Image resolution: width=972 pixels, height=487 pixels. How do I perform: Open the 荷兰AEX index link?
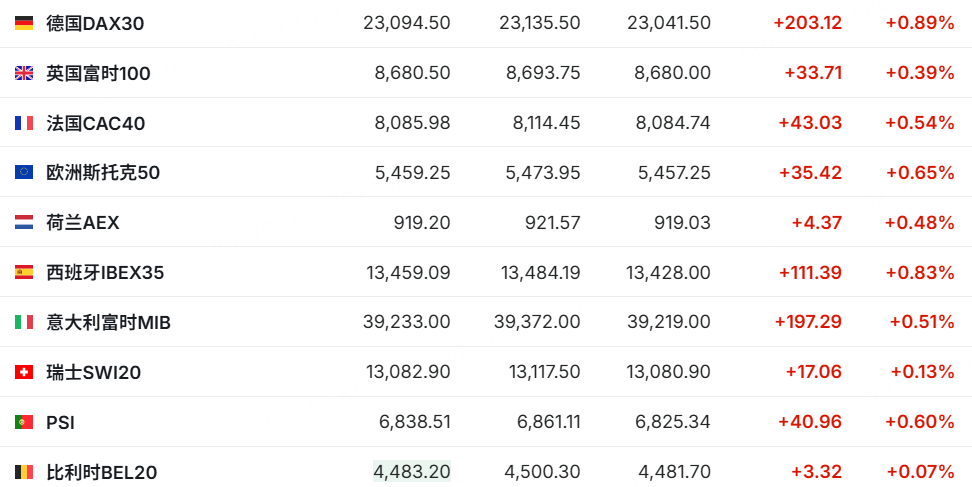[82, 223]
